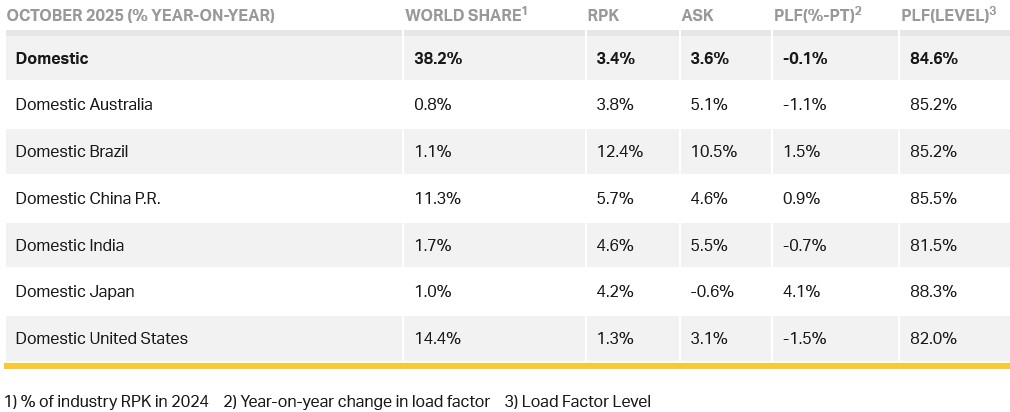Select the bold Domestic row label
This screenshot has height=412, width=1010.
(52, 58)
